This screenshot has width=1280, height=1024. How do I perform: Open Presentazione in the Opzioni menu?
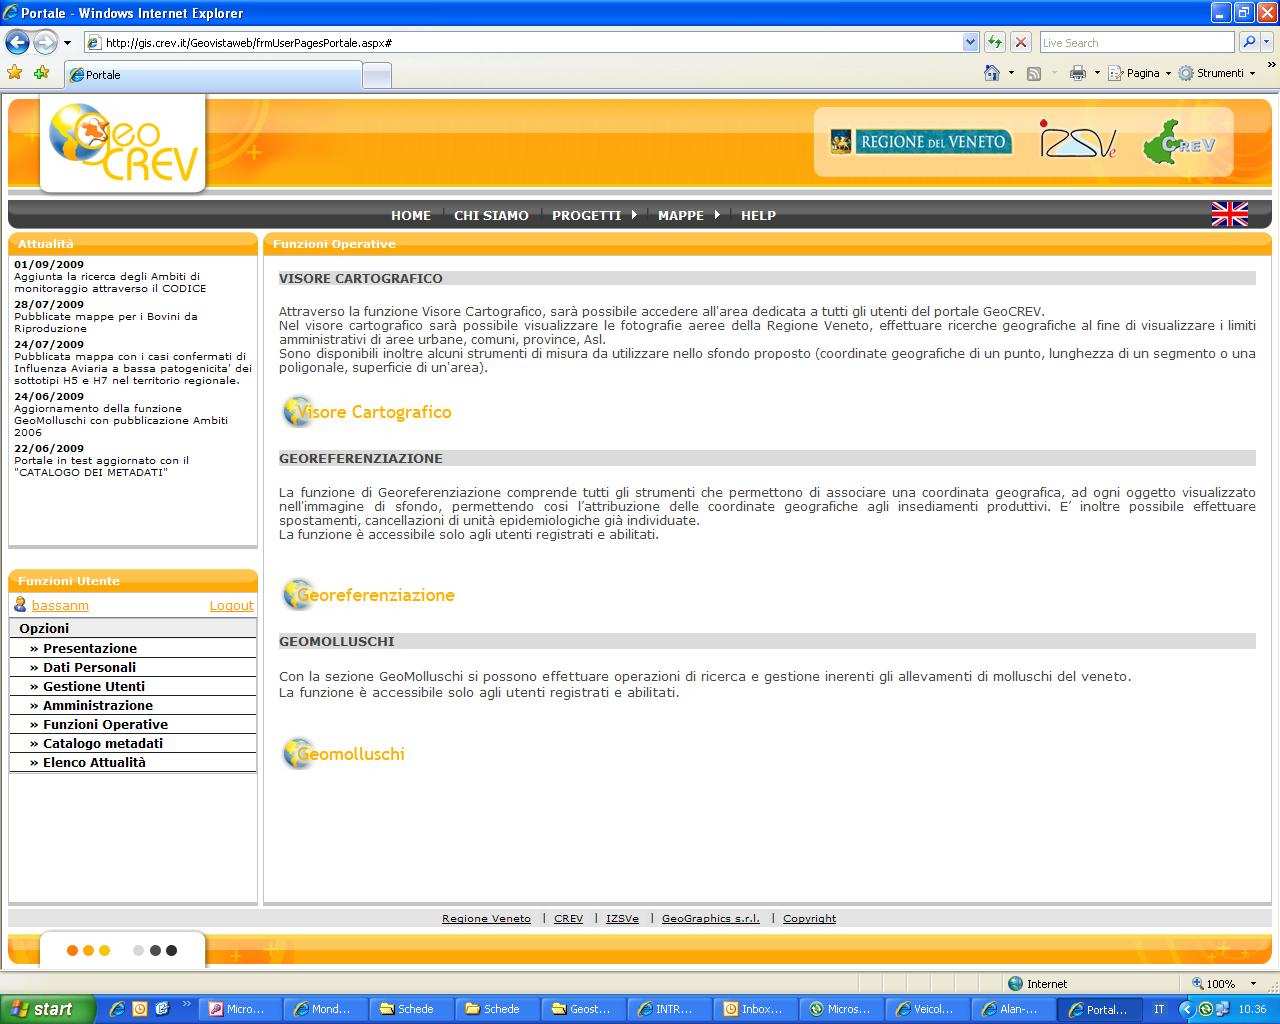coord(133,648)
